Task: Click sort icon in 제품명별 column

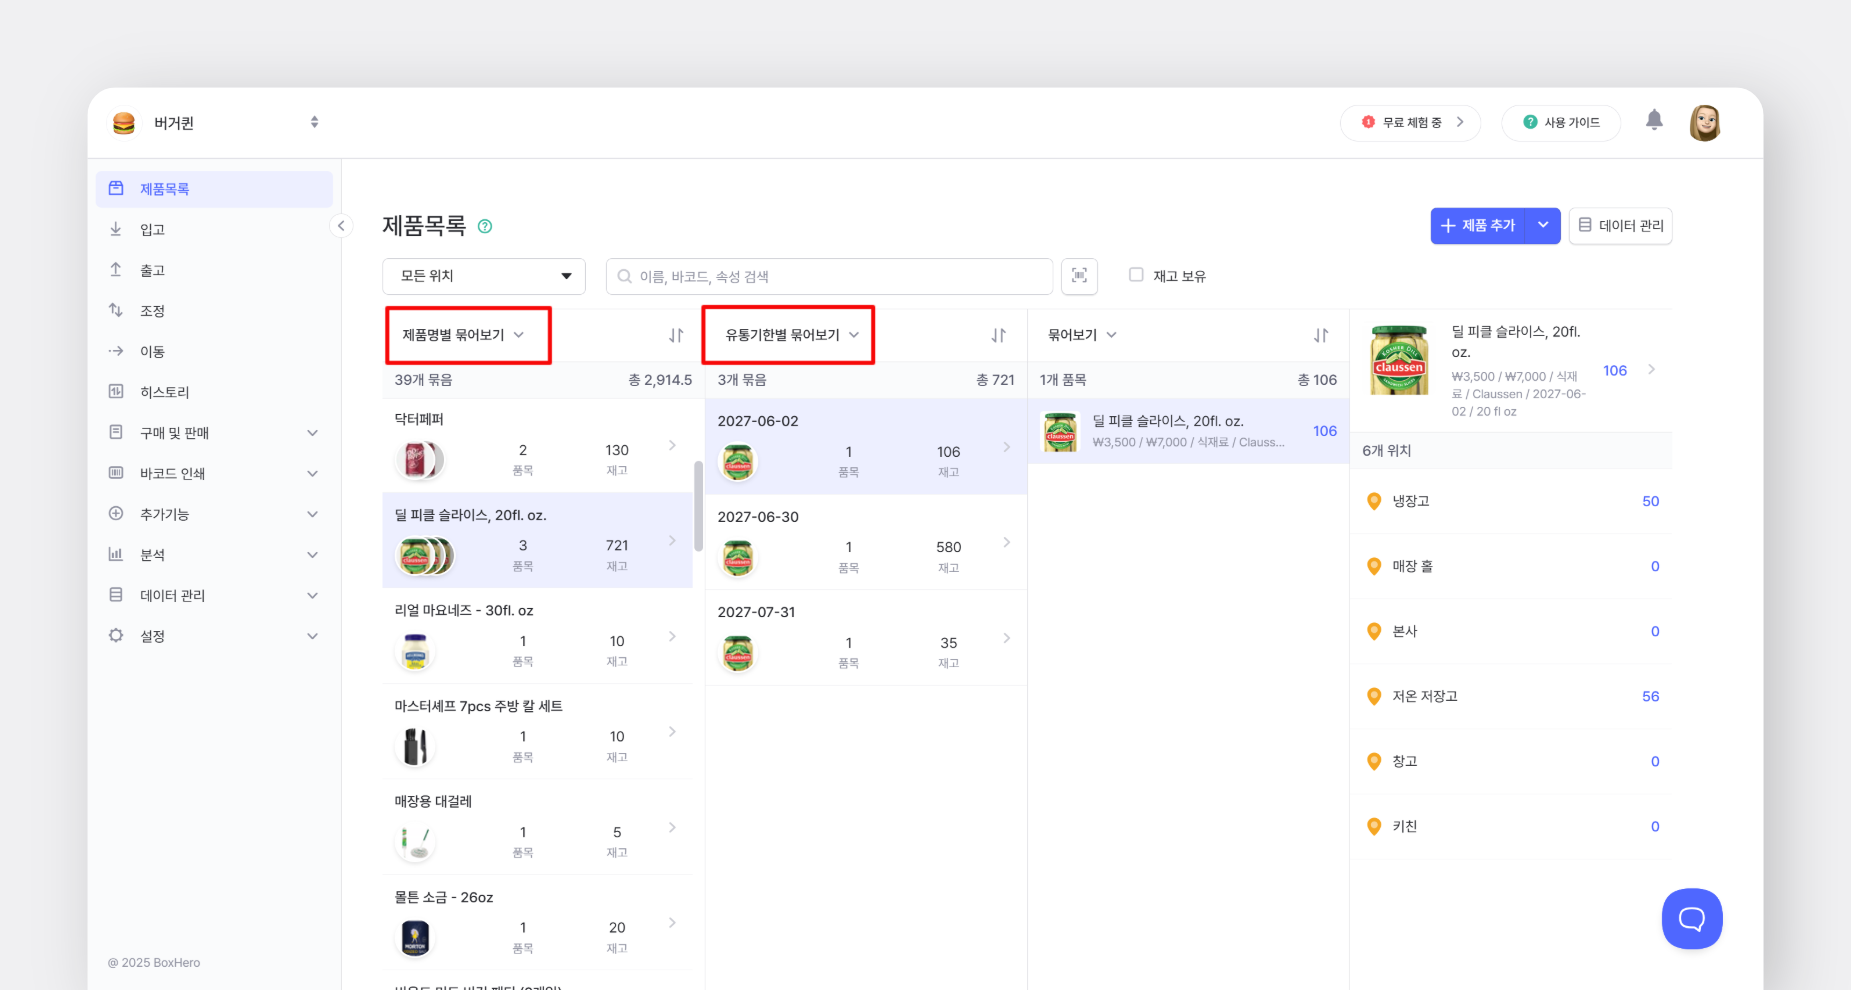Action: point(676,336)
